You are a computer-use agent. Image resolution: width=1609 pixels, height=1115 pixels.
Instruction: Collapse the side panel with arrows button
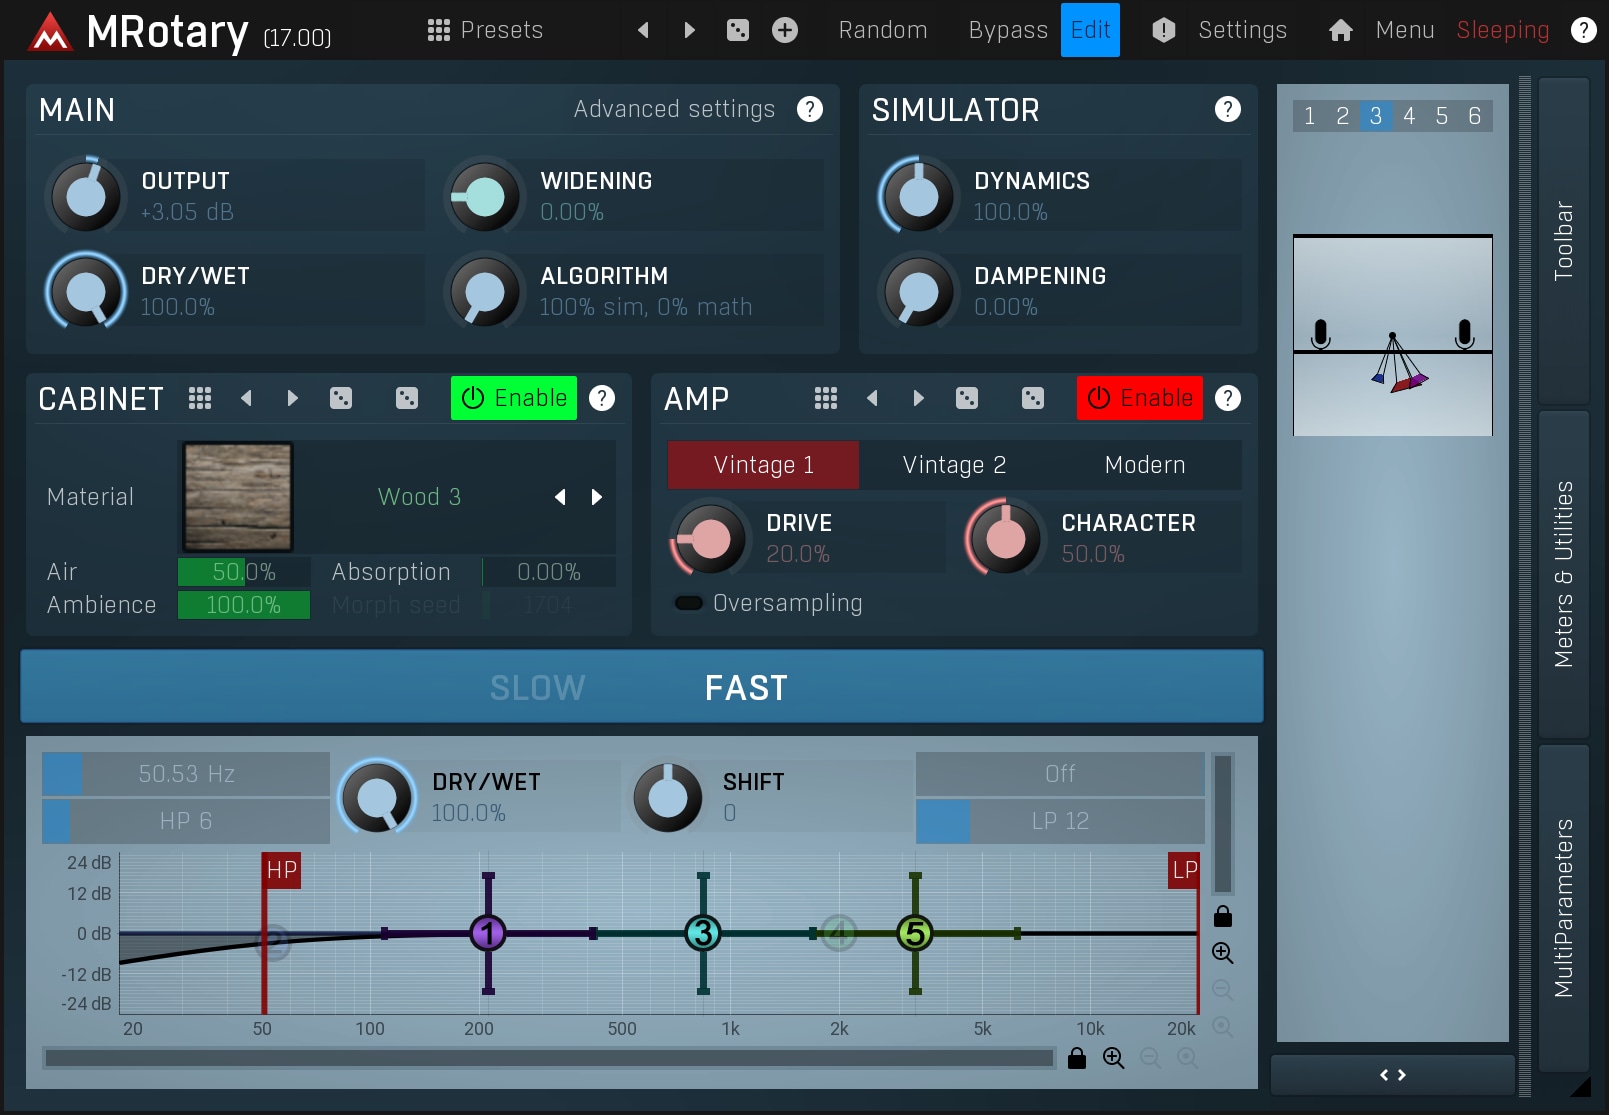click(1392, 1075)
